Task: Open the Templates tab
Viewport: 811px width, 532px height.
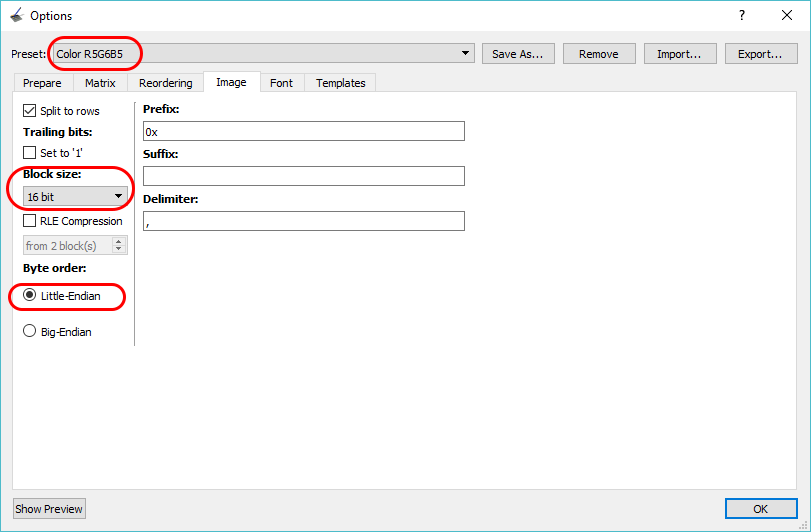Action: [x=340, y=83]
